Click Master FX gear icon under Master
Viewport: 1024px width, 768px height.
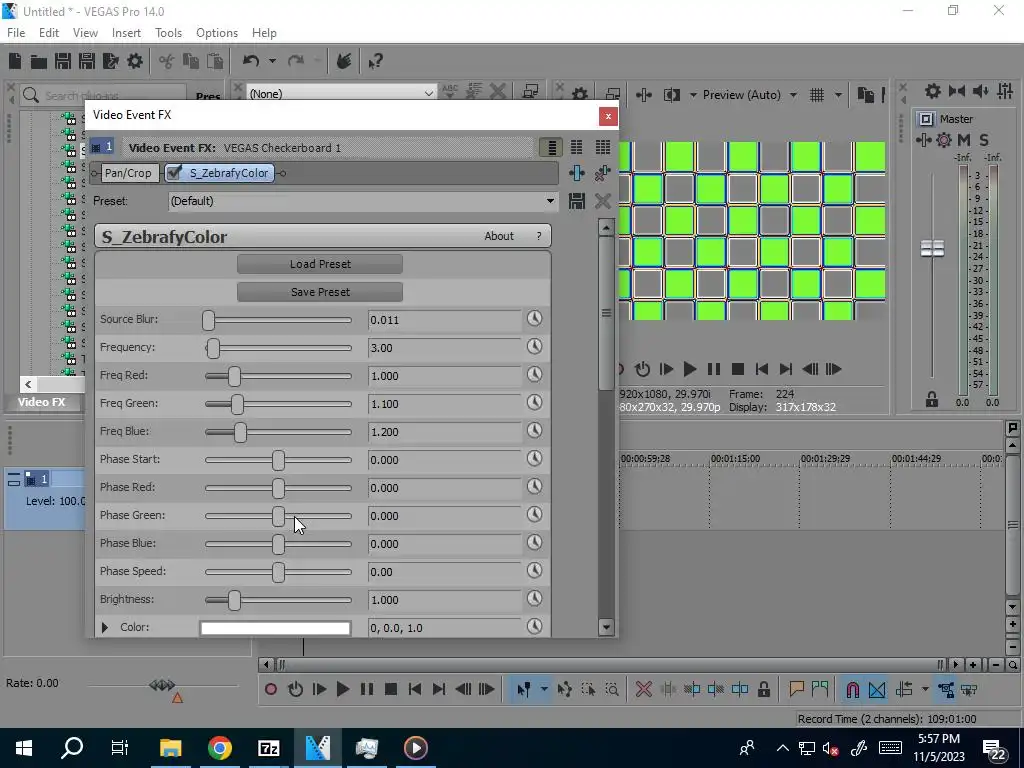(944, 140)
